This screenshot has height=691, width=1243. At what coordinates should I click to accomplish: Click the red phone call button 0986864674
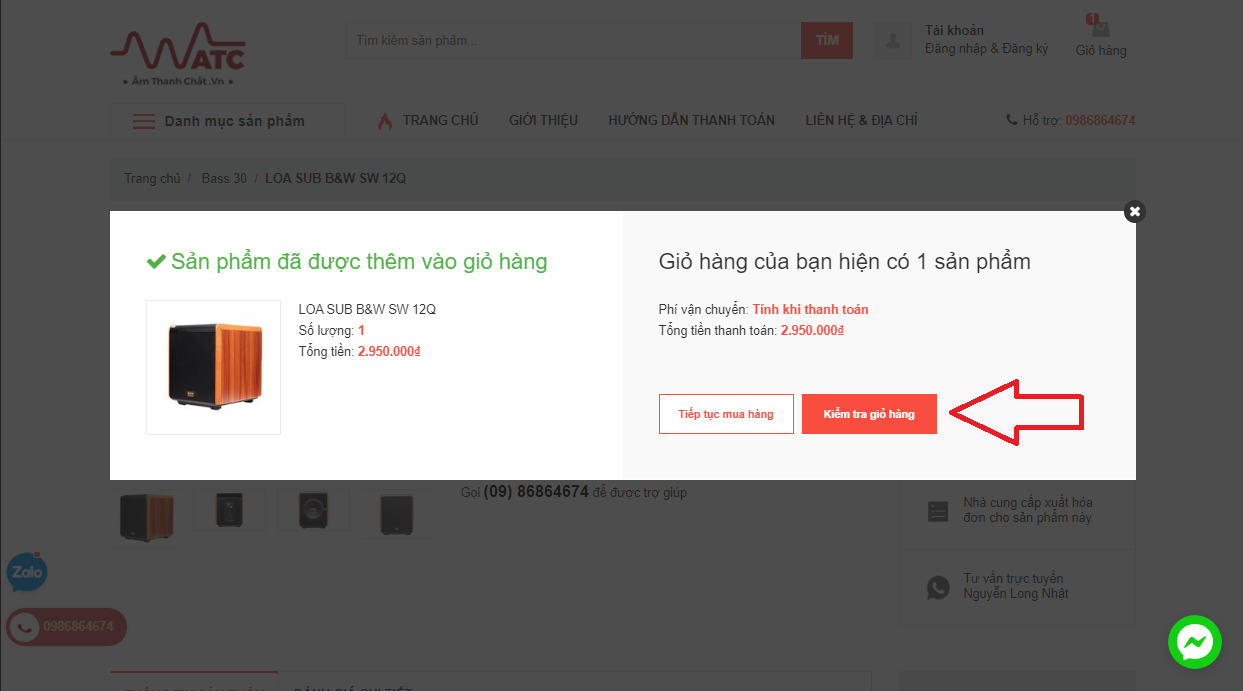pyautogui.click(x=66, y=627)
